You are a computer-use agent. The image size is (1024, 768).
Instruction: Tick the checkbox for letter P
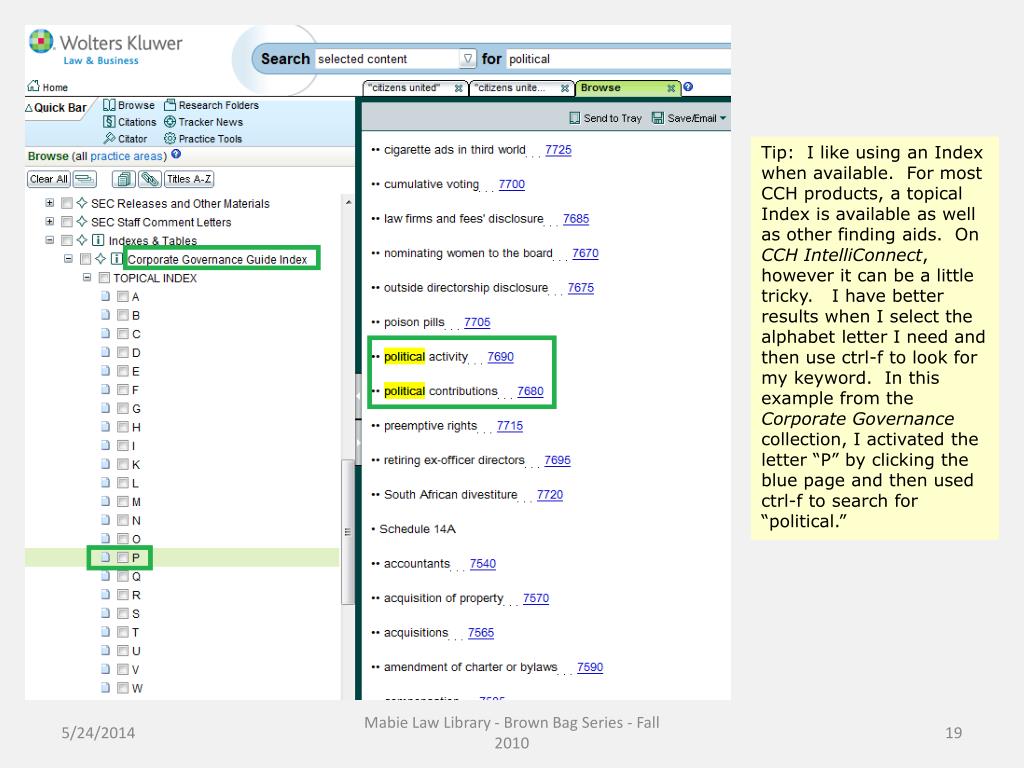(122, 557)
